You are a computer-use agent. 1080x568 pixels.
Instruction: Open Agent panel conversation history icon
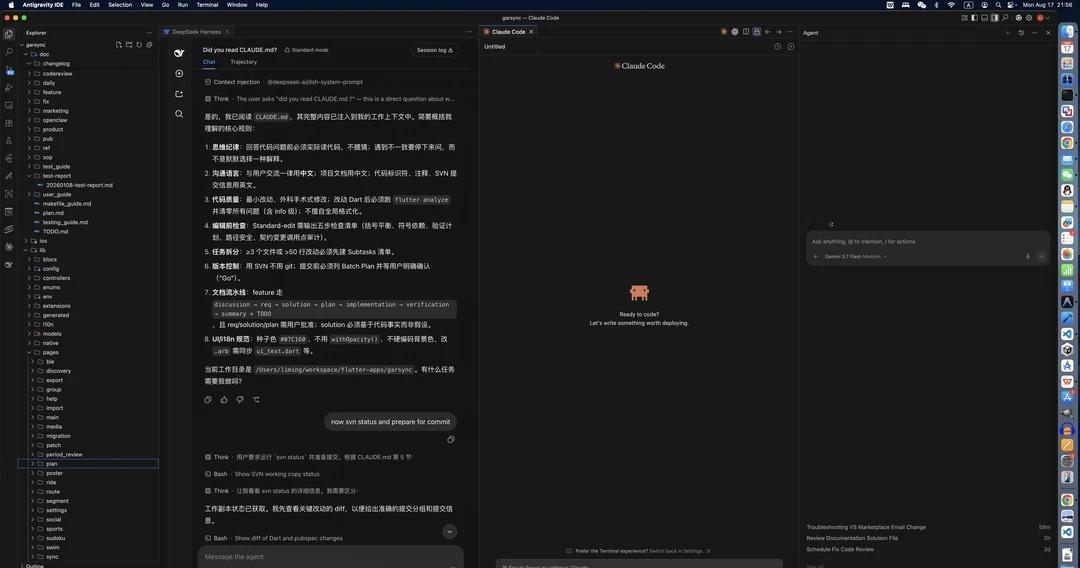click(1021, 32)
